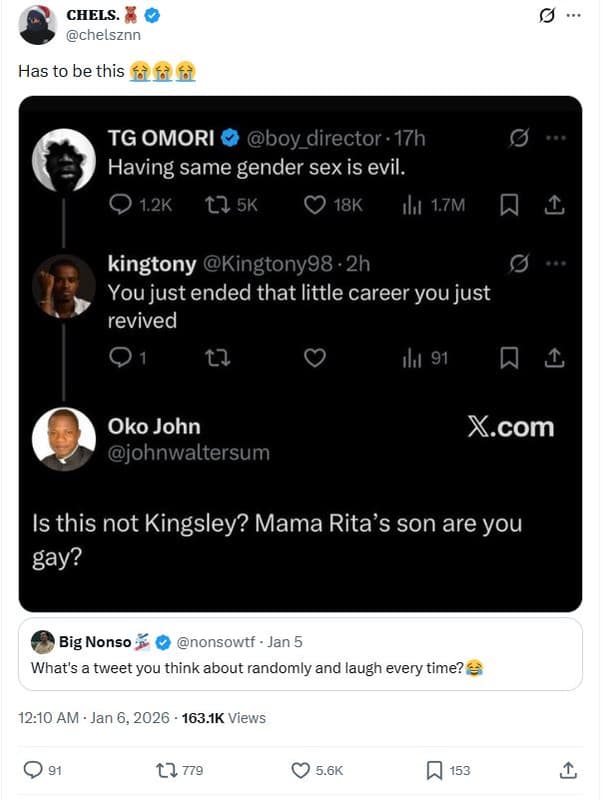
Task: Click Big Nonso's verified badge
Action: 161,642
